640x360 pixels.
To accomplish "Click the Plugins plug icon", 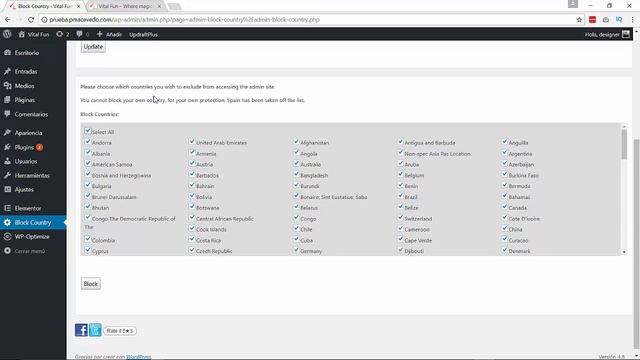I will (x=7, y=147).
